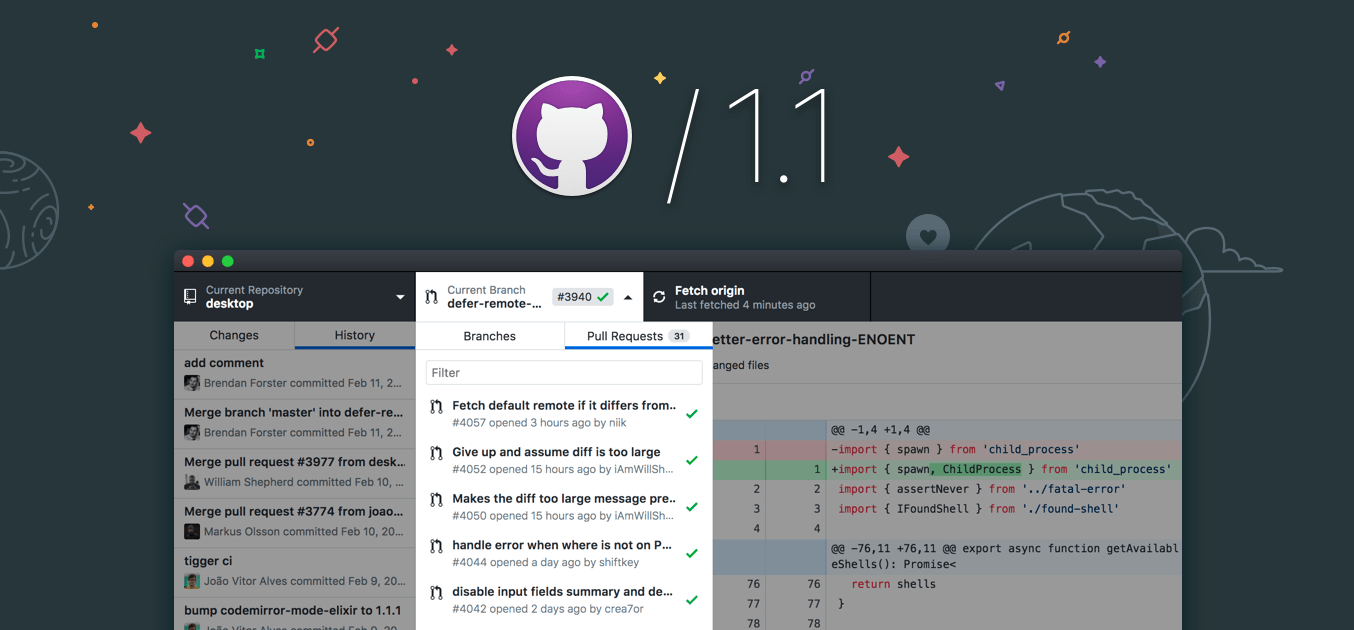Switch to the Branches tab
The height and width of the screenshot is (630, 1354).
coord(490,335)
